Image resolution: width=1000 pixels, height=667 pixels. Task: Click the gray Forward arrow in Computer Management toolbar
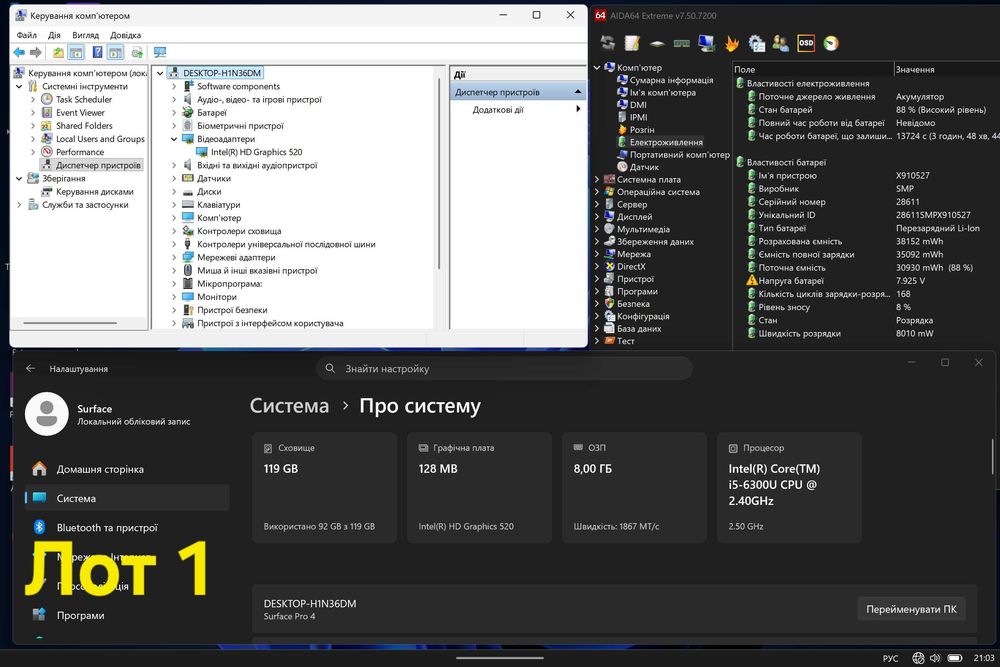pyautogui.click(x=36, y=52)
